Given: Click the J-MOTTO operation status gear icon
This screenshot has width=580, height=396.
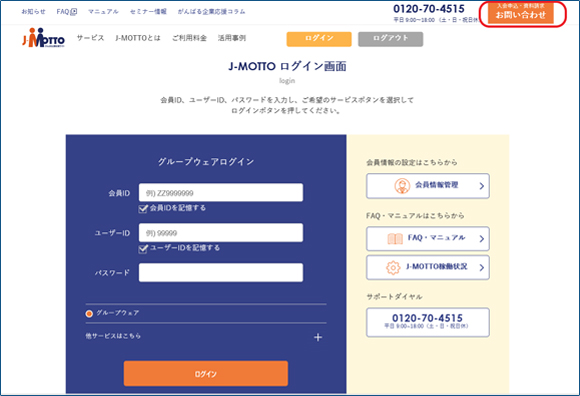Looking at the screenshot, I should tap(393, 268).
